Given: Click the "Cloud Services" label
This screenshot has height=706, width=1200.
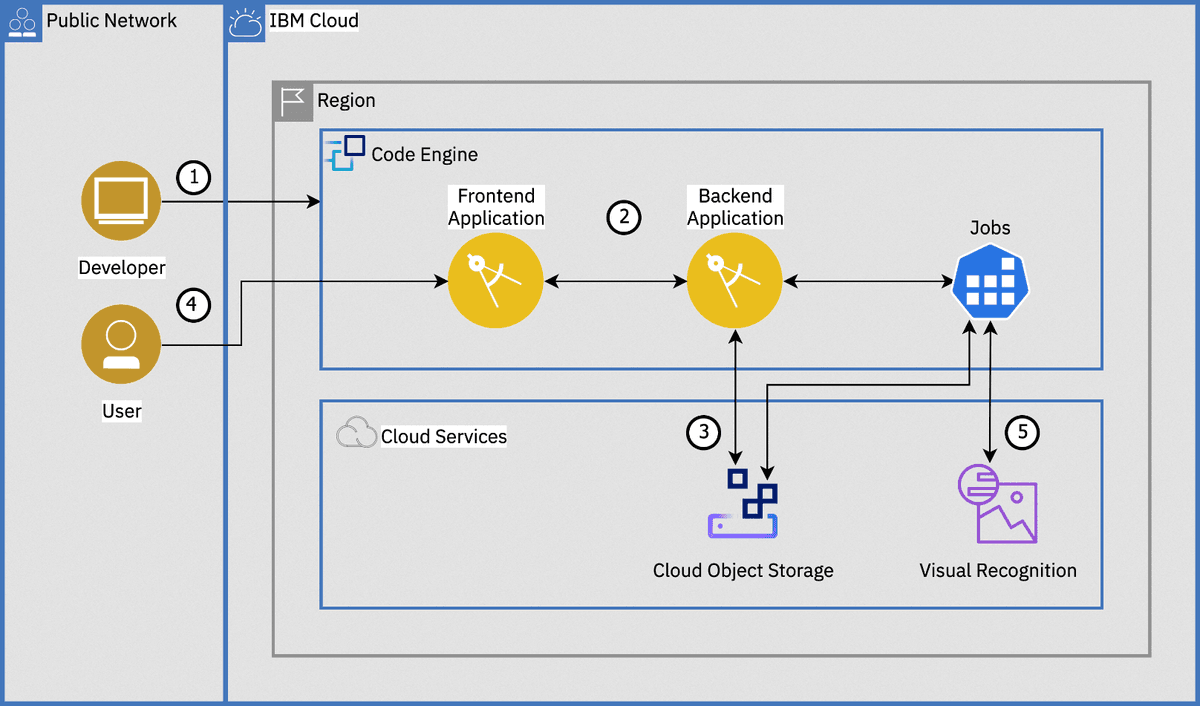Looking at the screenshot, I should (444, 437).
